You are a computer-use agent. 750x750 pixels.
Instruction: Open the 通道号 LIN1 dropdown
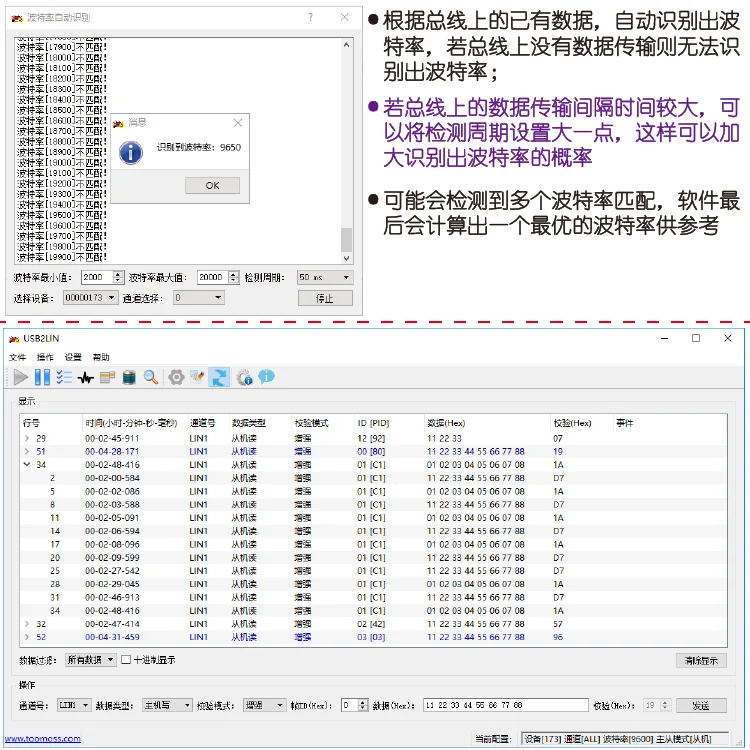click(74, 705)
